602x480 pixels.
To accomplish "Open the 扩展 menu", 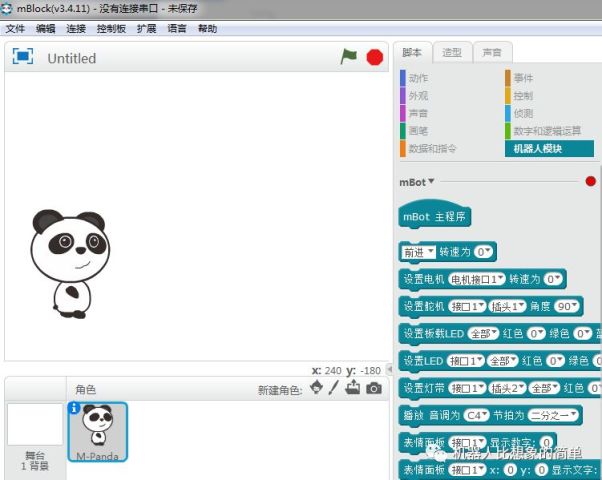I will 147,29.
